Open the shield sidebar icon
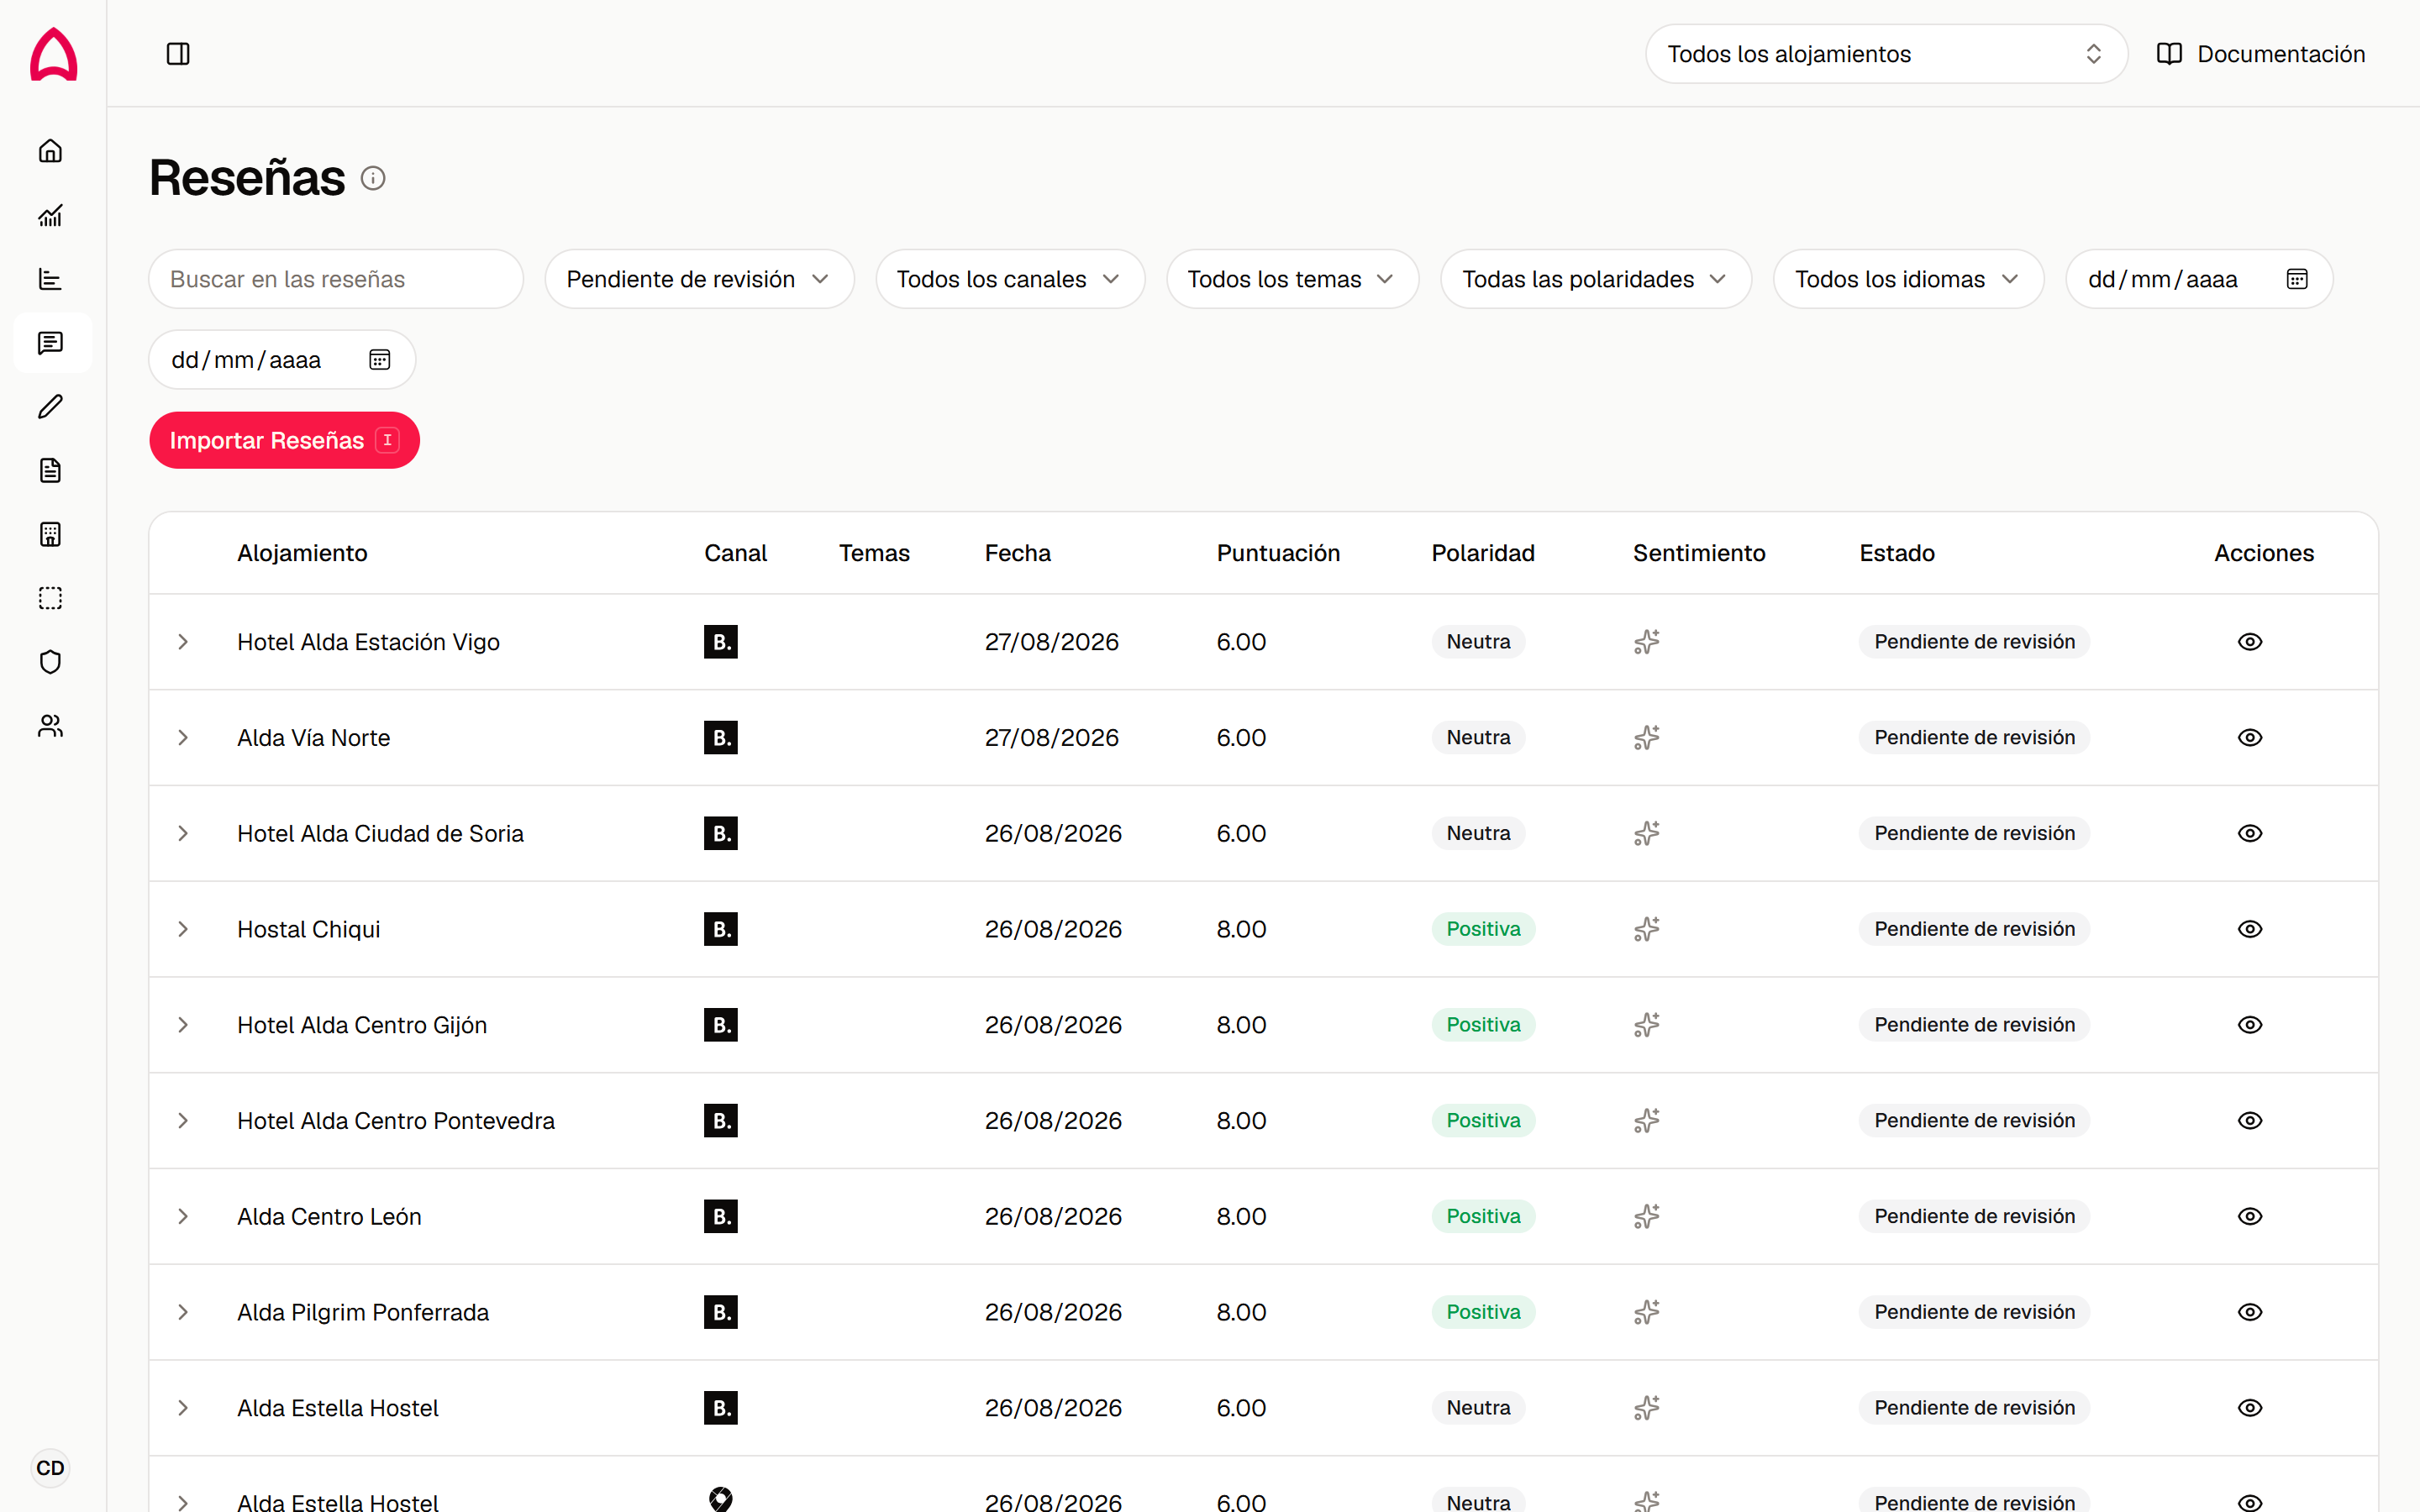 (51, 662)
